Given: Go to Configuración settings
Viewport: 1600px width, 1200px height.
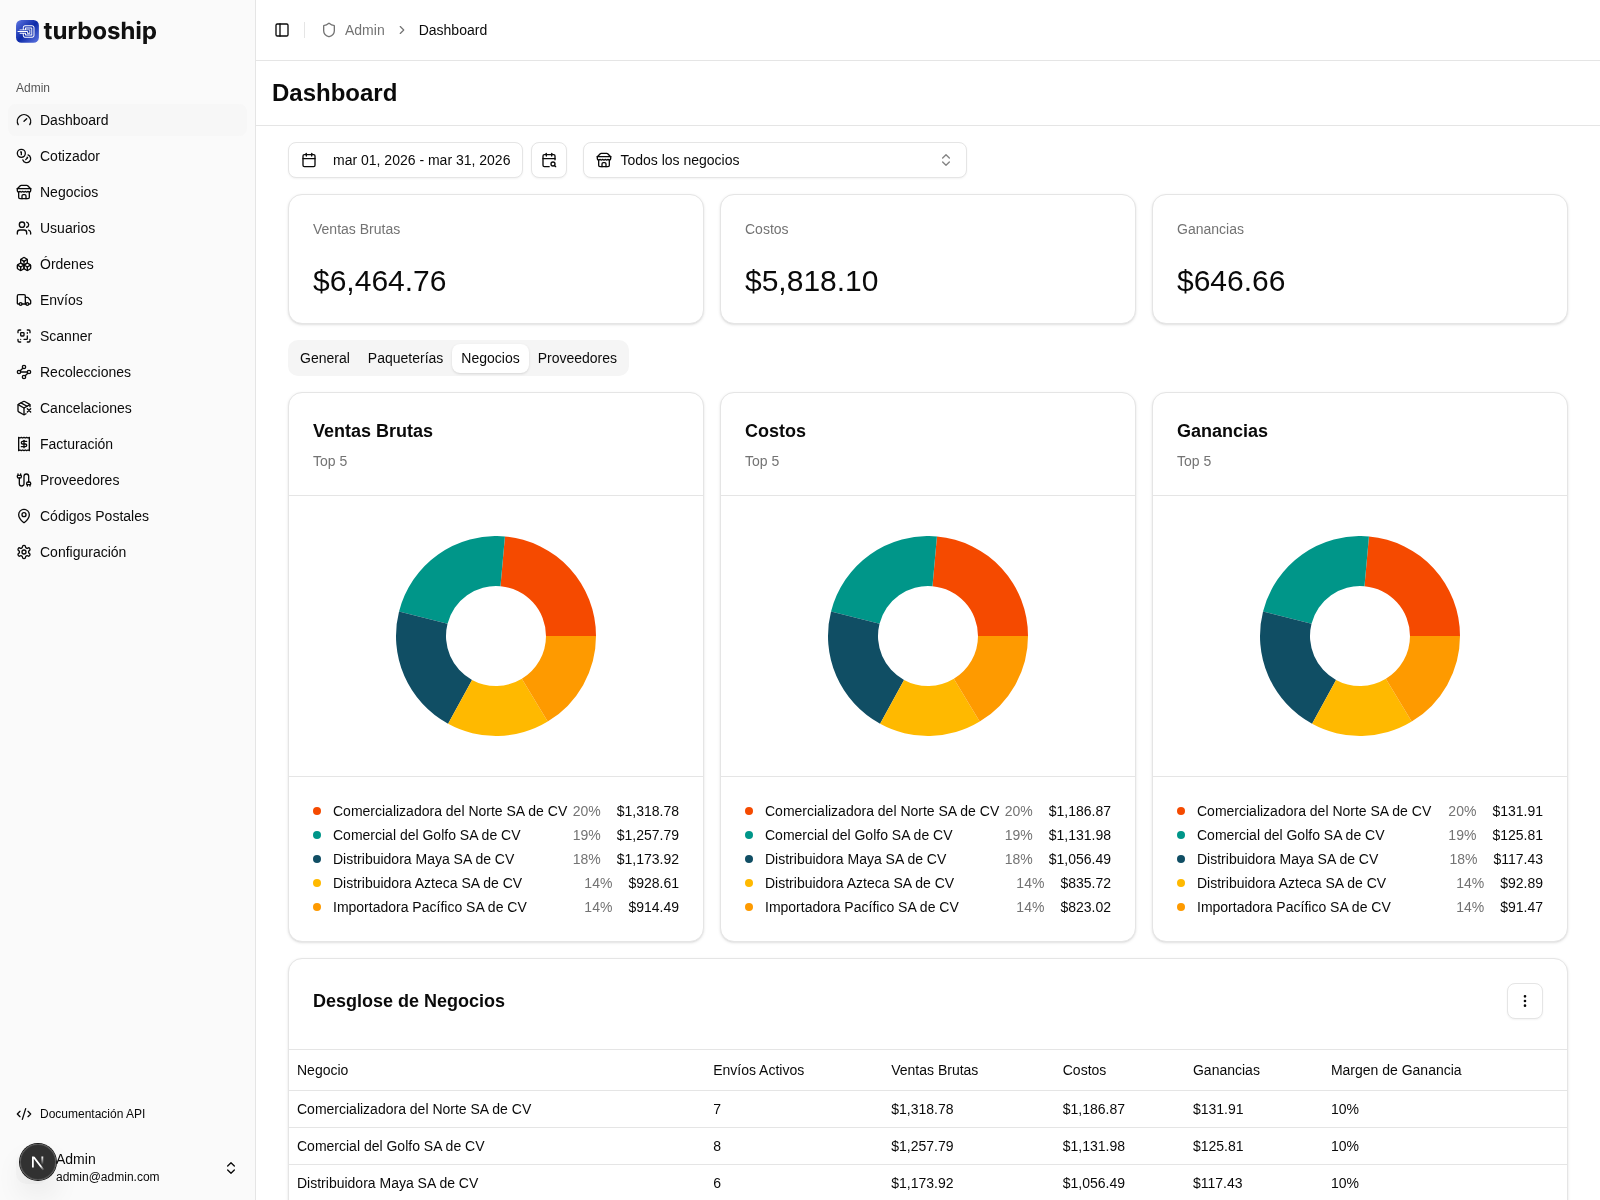Looking at the screenshot, I should coord(83,552).
